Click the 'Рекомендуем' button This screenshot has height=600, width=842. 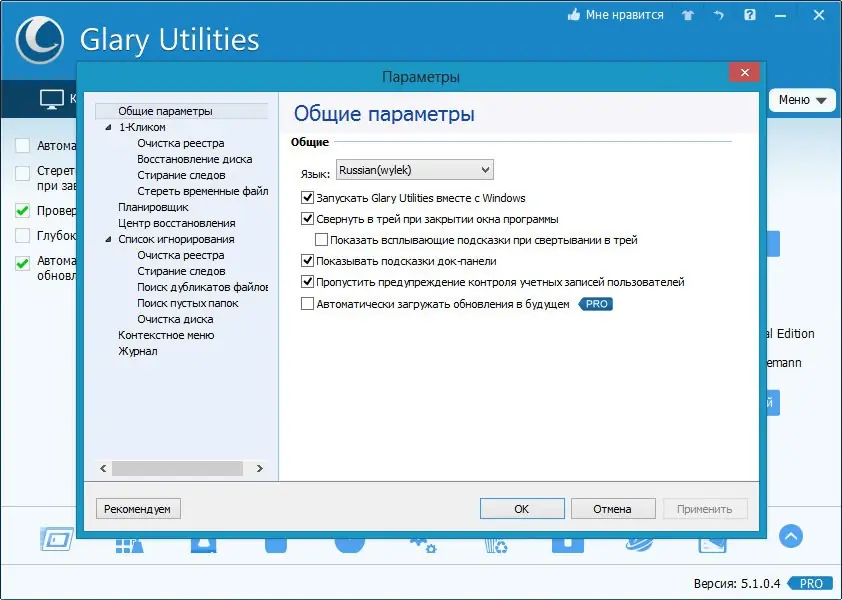(138, 509)
